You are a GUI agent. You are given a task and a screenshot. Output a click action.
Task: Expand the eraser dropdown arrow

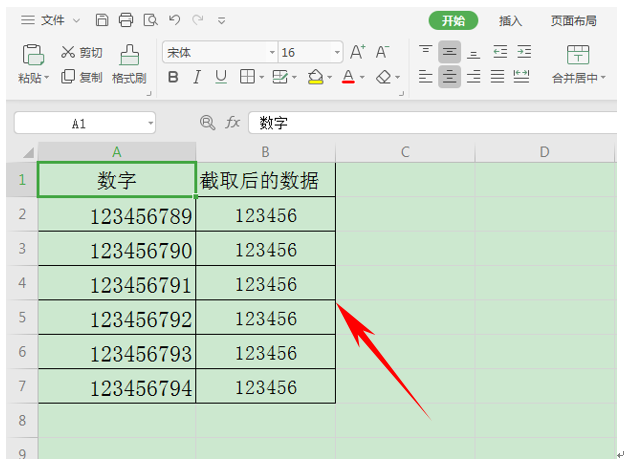(x=397, y=77)
